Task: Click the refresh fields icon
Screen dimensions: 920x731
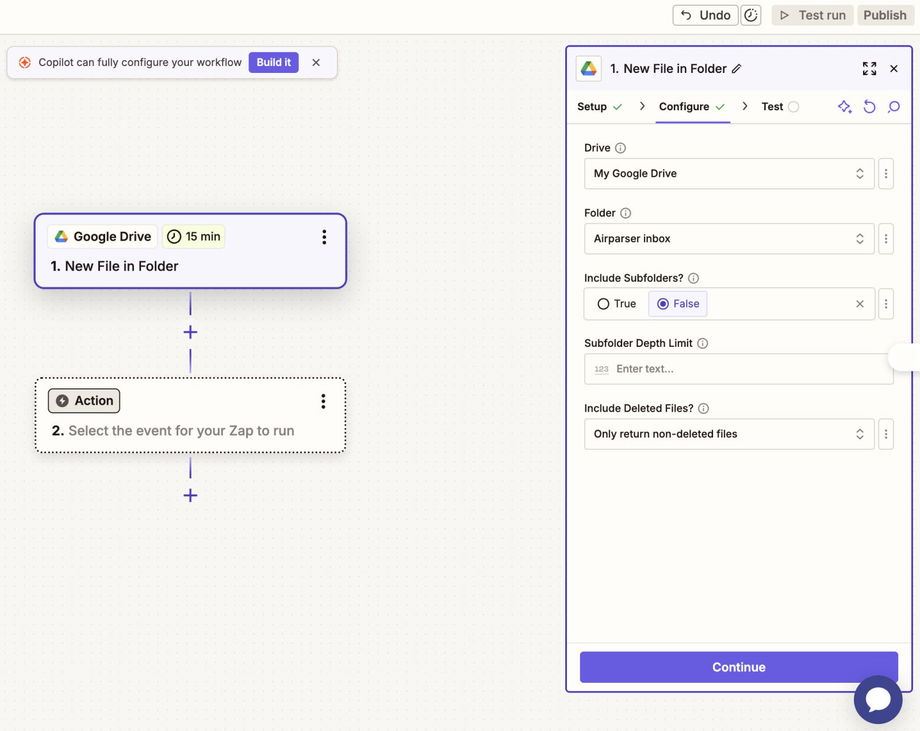Action: pos(870,107)
